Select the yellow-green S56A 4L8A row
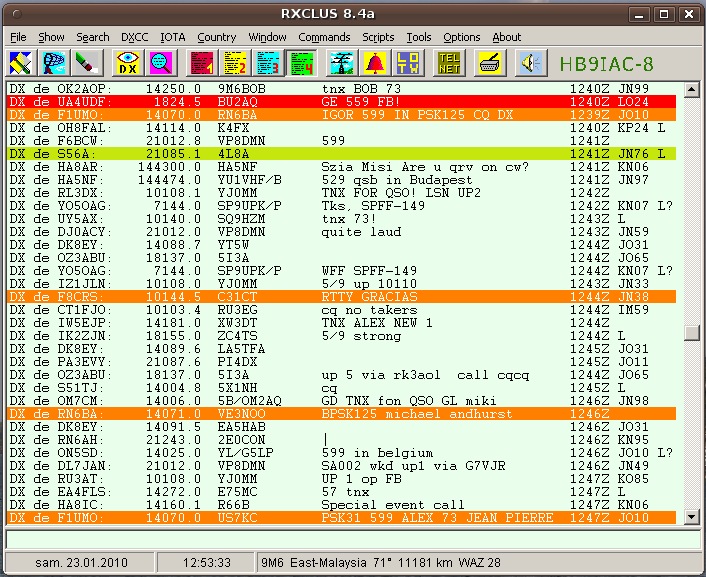 (x=341, y=154)
